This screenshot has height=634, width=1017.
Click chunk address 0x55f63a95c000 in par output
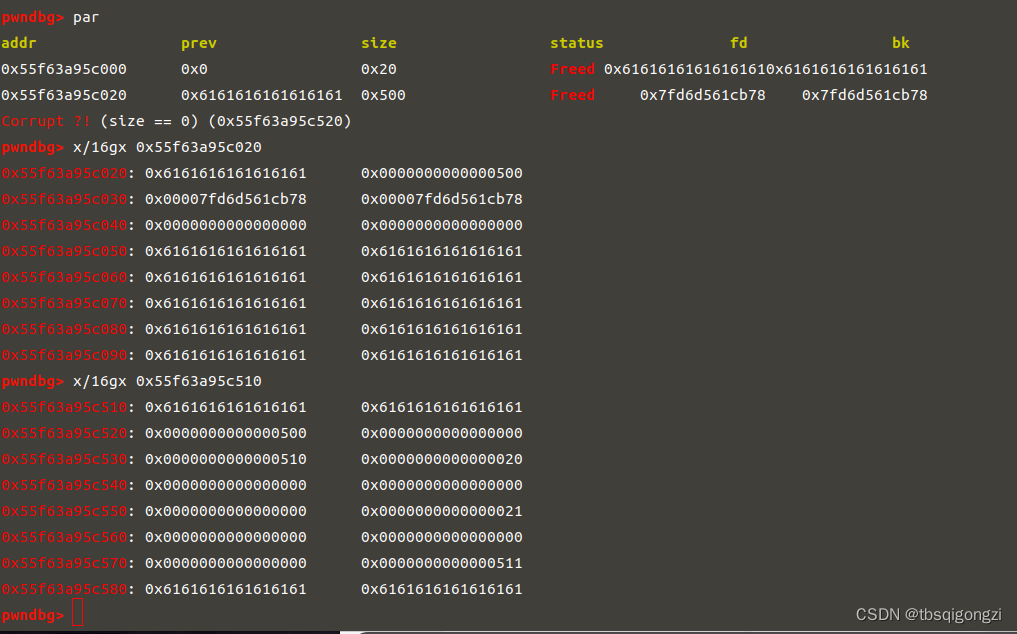pos(64,69)
